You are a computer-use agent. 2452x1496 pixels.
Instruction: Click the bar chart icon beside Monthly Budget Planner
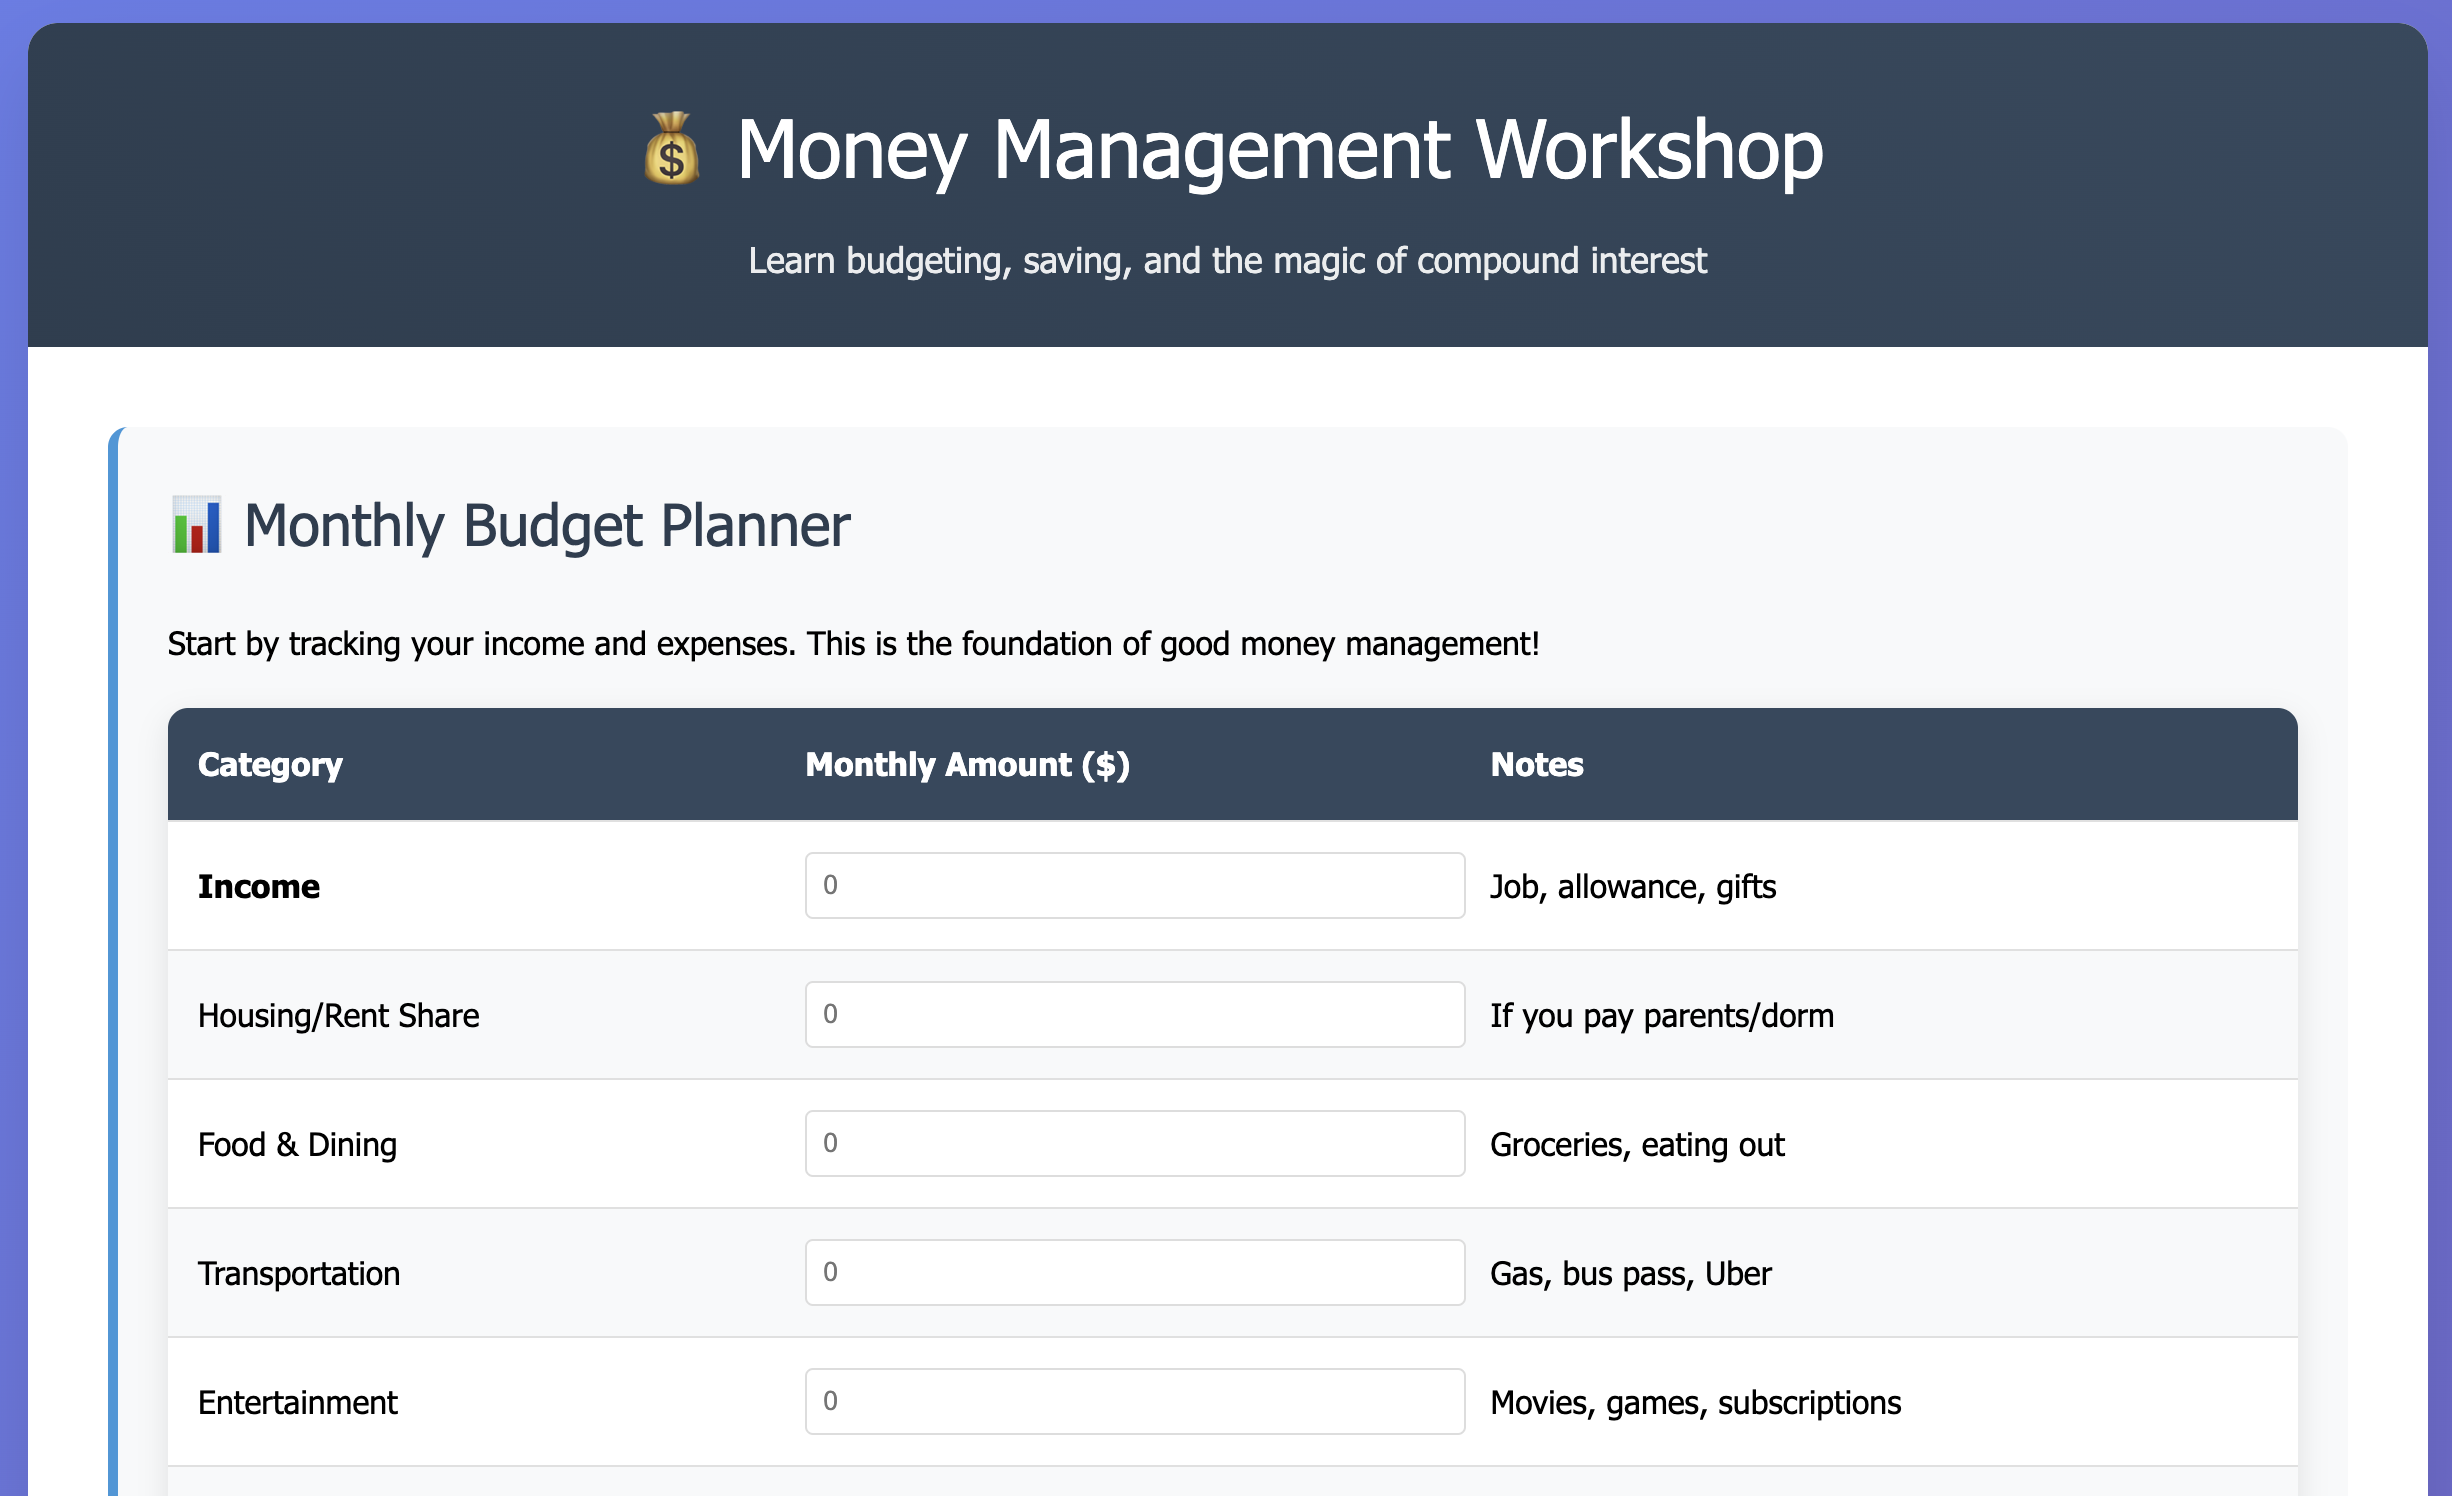196,525
